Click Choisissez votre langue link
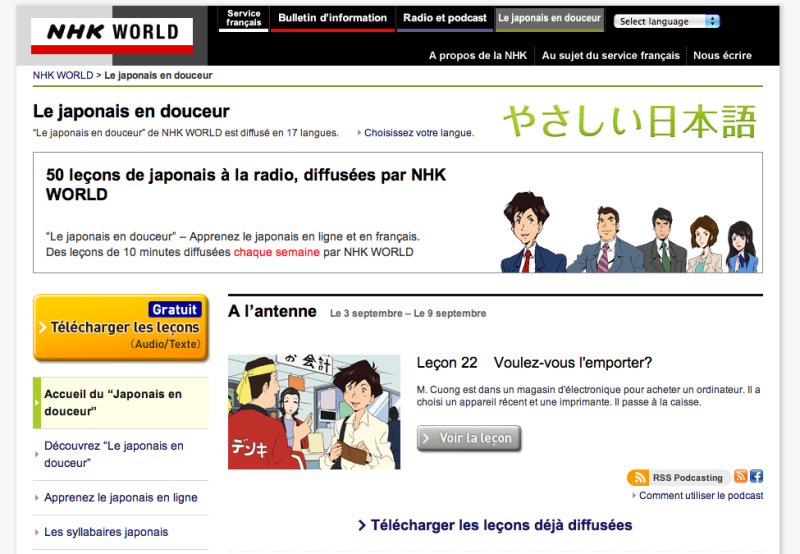Screen dimensions: 800x554 (418, 132)
